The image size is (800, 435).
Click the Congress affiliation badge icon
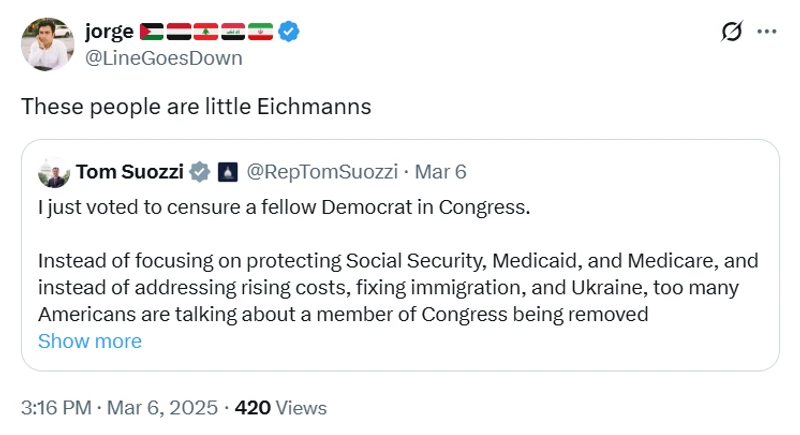[227, 172]
